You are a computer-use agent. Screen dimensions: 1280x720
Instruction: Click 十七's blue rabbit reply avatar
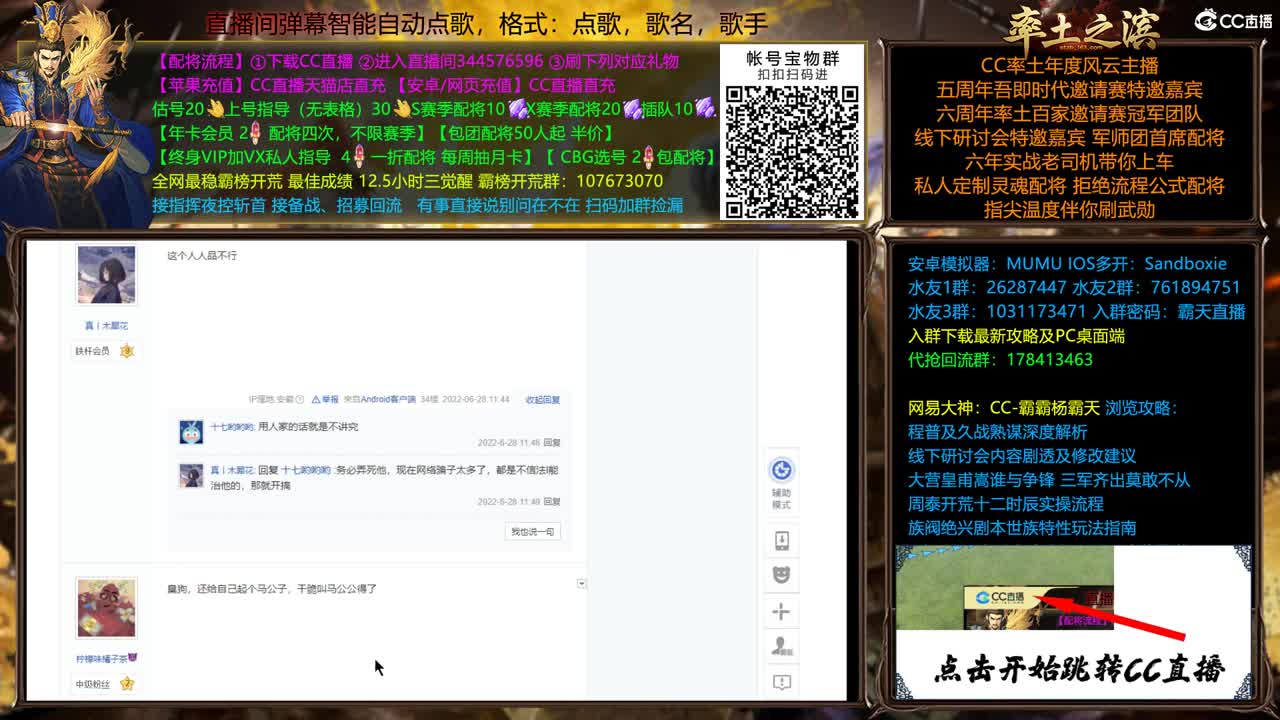click(191, 432)
